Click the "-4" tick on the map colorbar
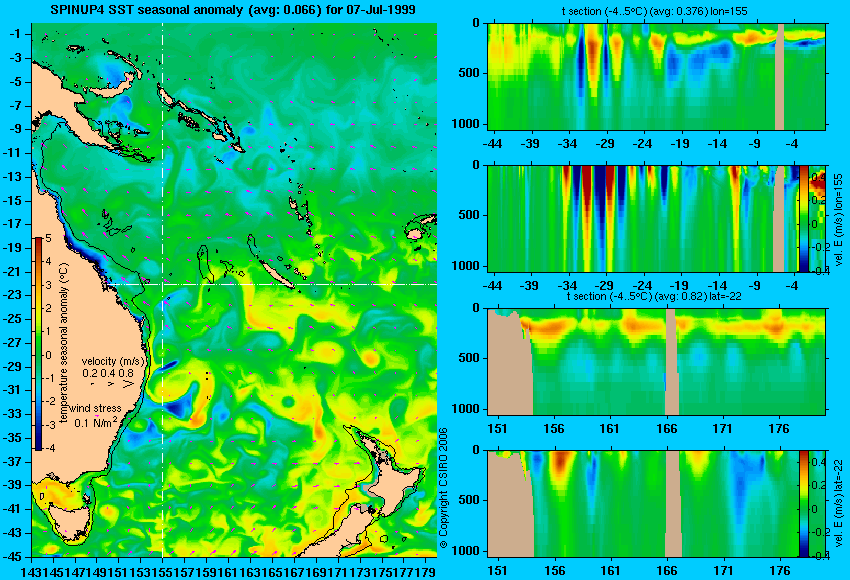 48,448
